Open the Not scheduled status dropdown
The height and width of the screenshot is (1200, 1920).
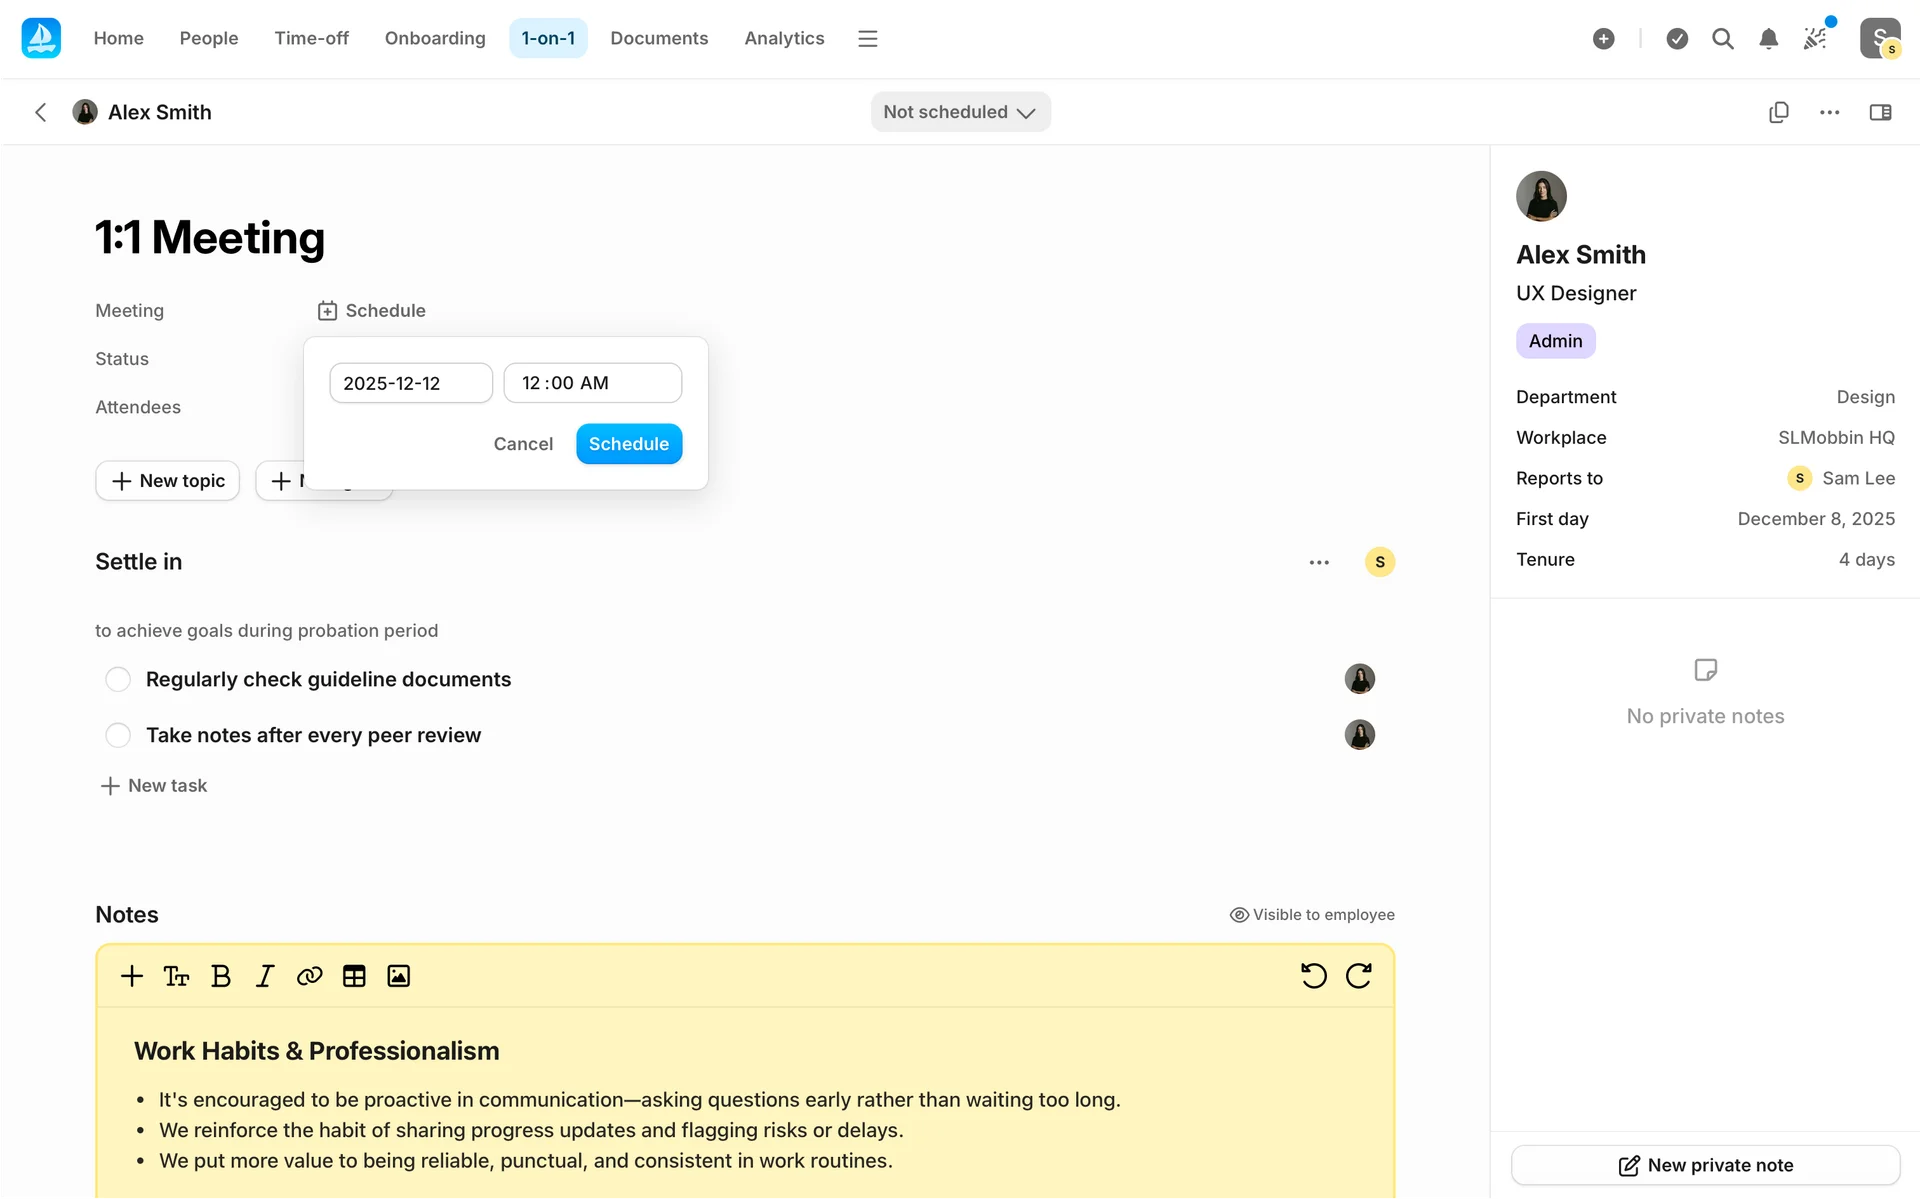959,112
